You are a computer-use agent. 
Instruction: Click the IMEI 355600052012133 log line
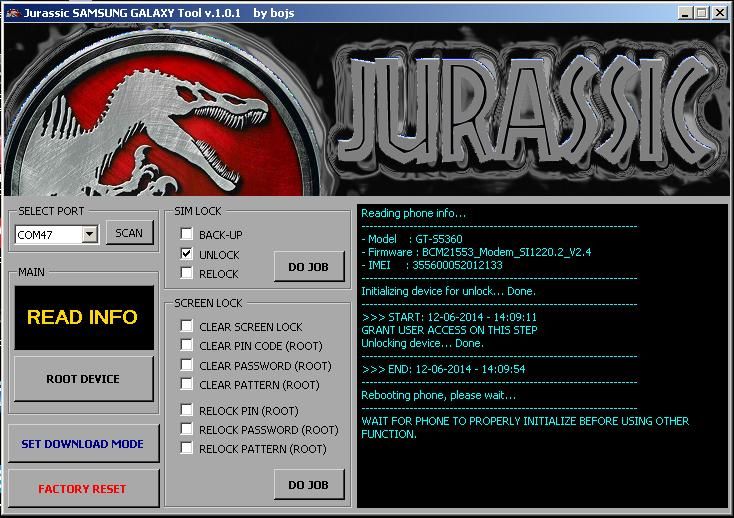[432, 265]
